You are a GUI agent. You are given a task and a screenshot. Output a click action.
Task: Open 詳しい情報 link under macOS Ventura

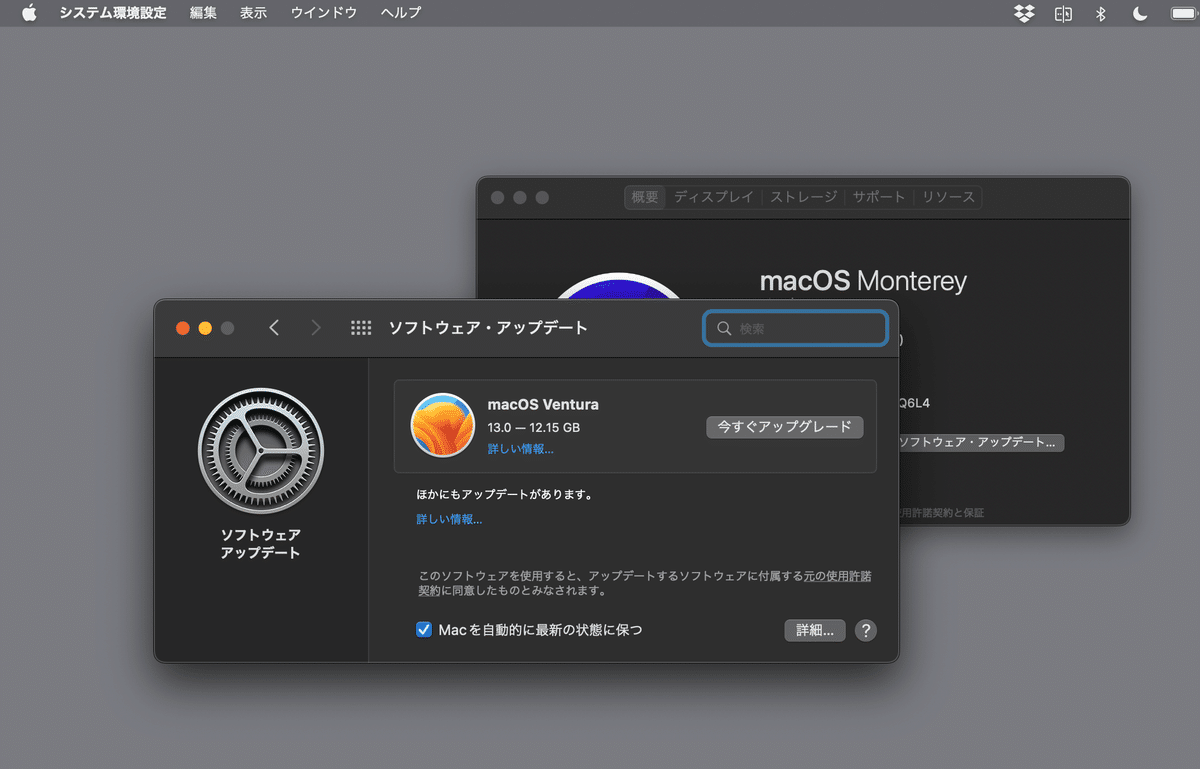pyautogui.click(x=520, y=449)
